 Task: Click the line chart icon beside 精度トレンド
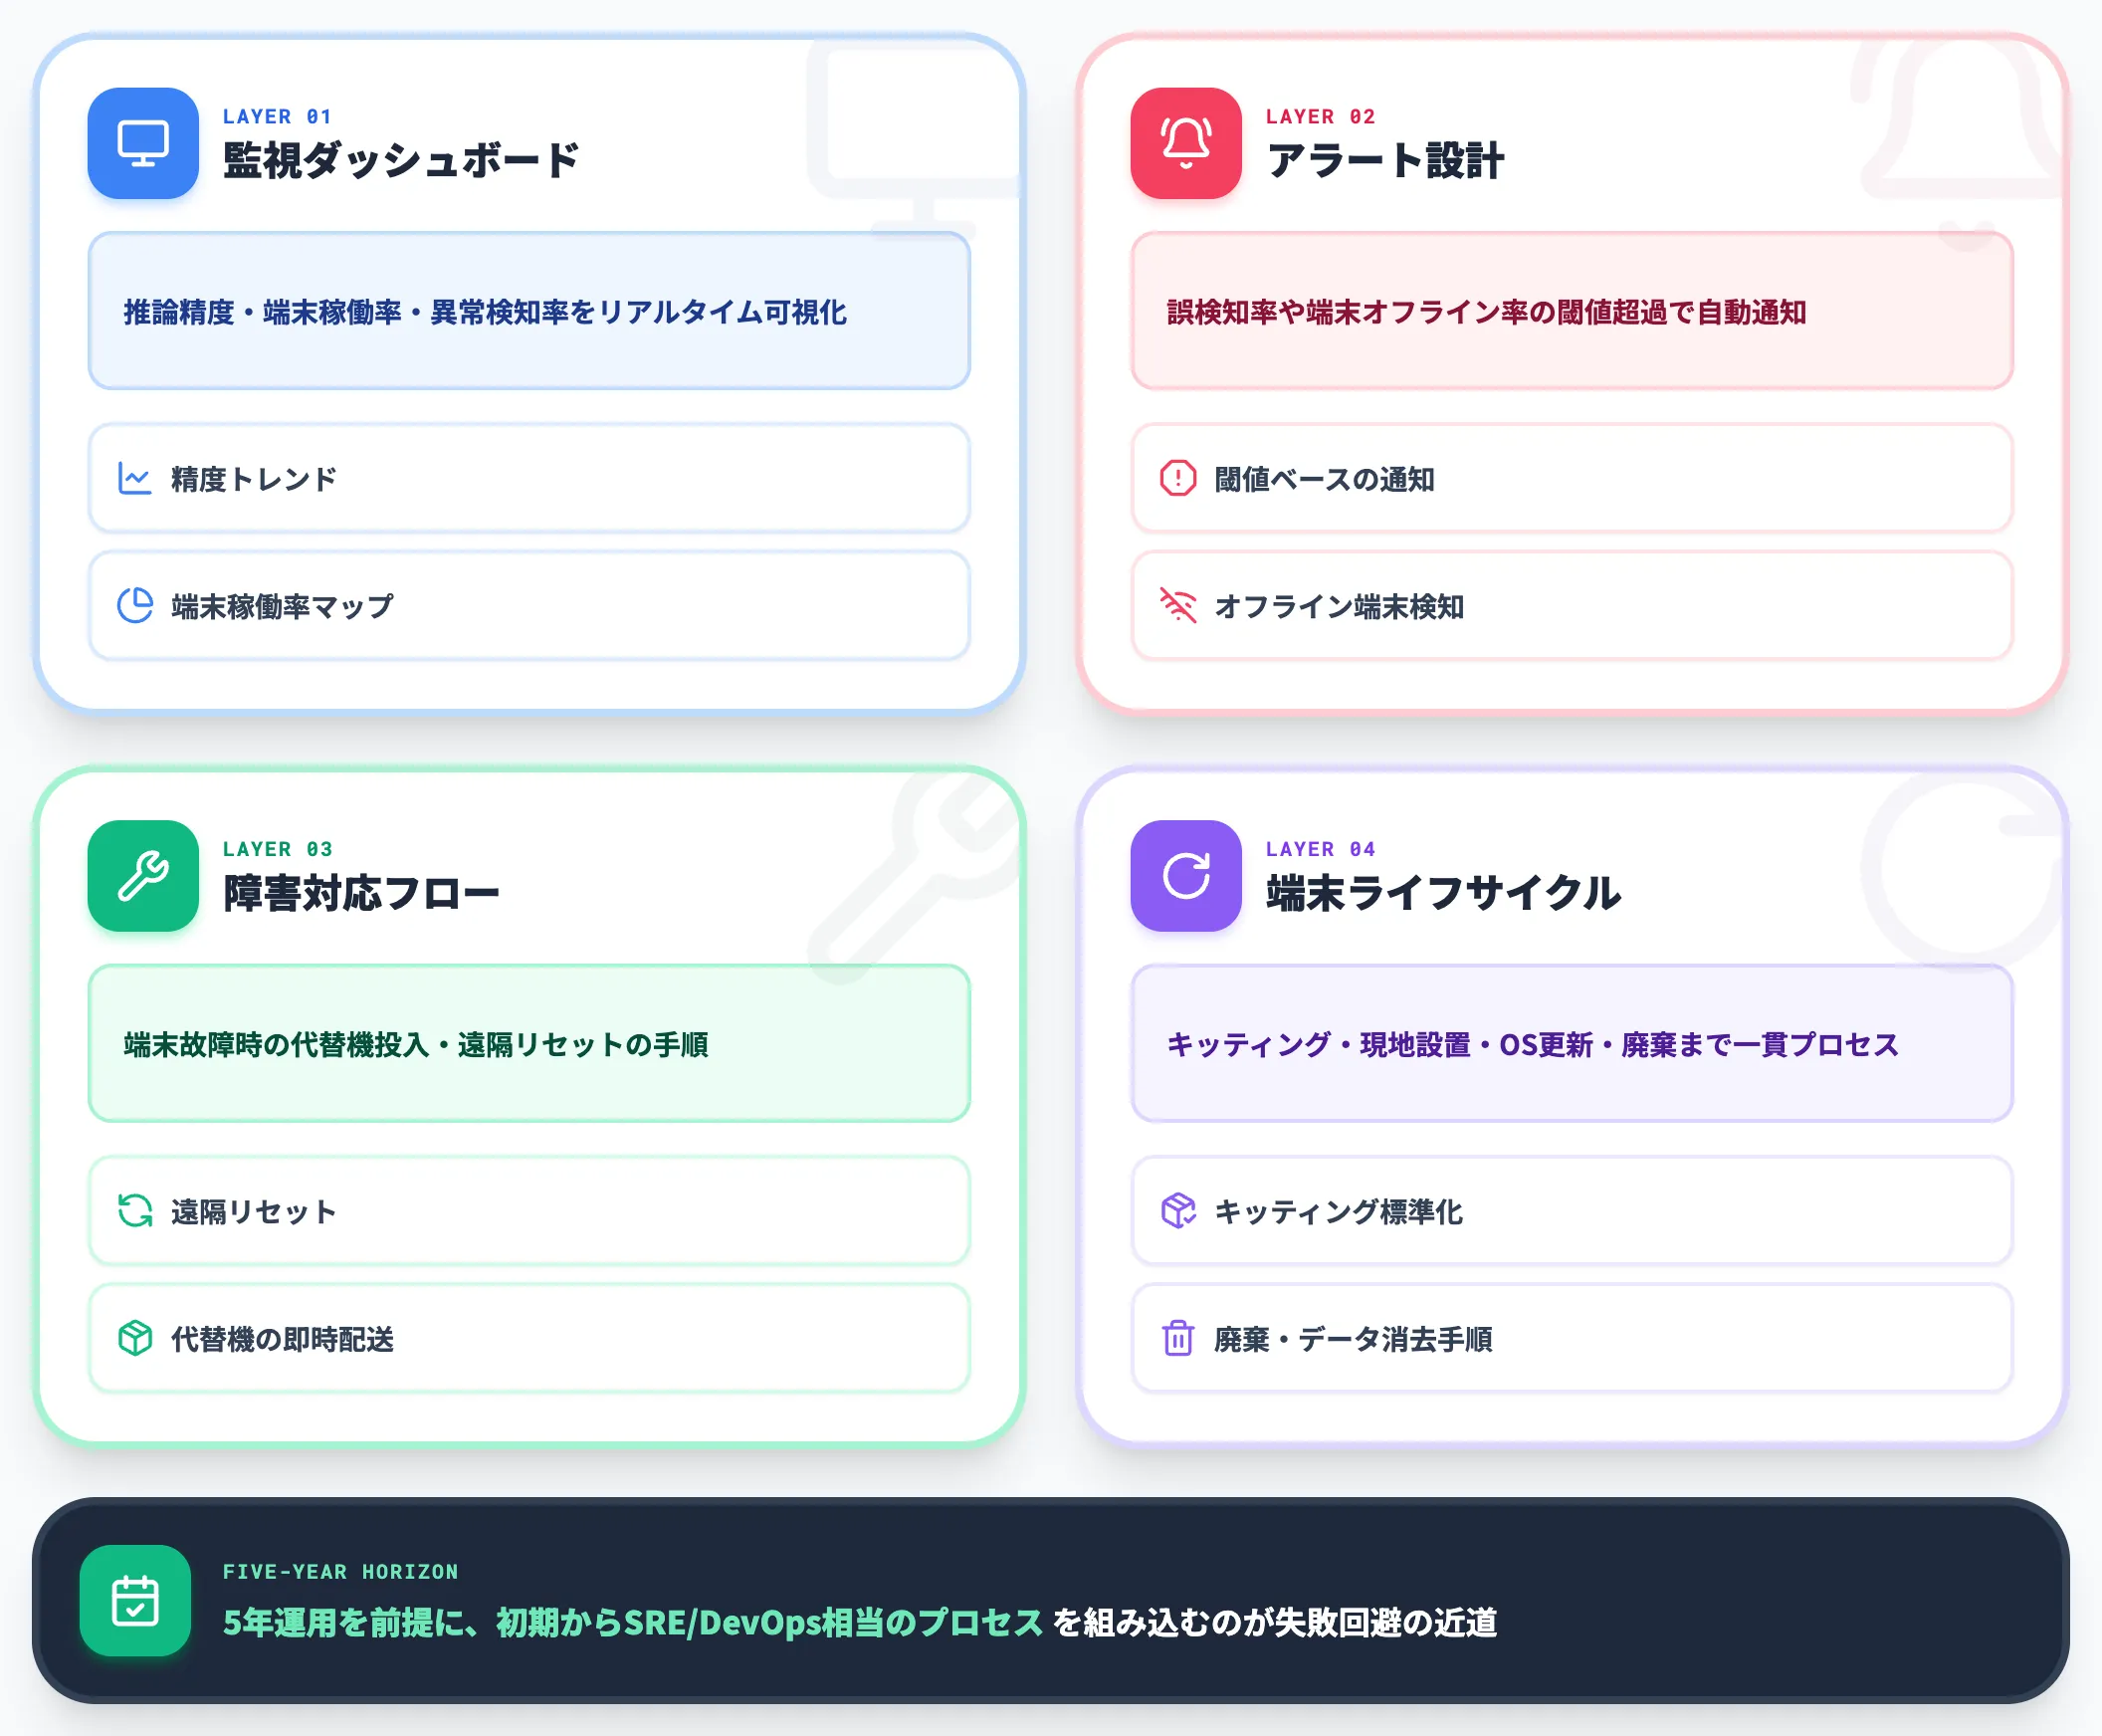point(135,478)
